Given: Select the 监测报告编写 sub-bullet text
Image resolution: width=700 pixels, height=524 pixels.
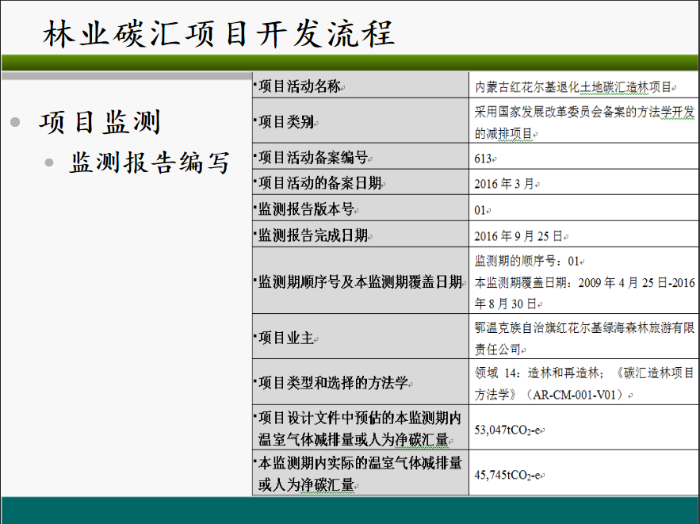Looking at the screenshot, I should pyautogui.click(x=150, y=163).
